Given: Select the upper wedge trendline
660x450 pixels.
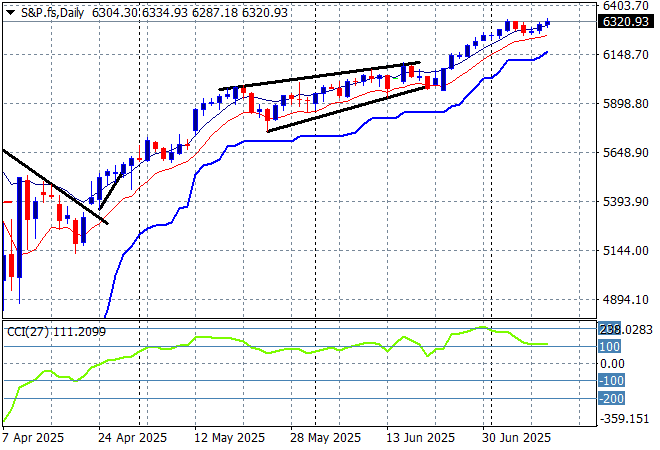Looking at the screenshot, I should [319, 76].
